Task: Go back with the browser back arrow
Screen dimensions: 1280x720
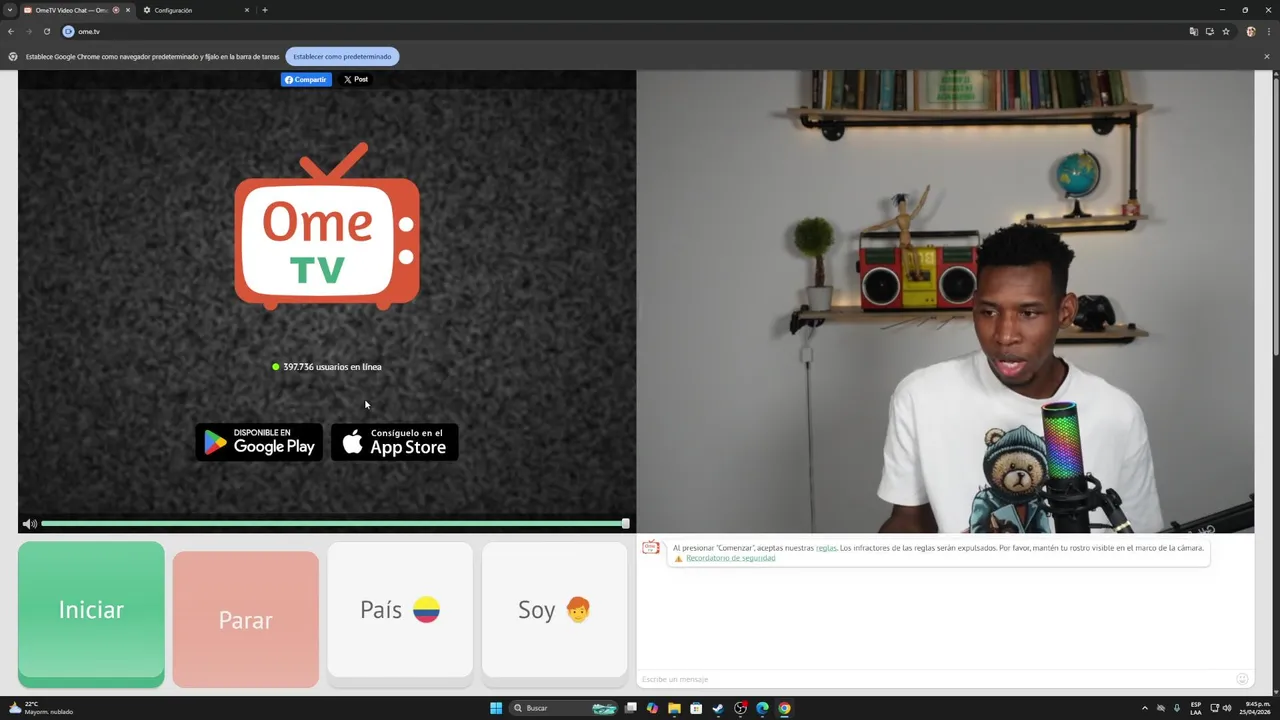Action: point(11,31)
